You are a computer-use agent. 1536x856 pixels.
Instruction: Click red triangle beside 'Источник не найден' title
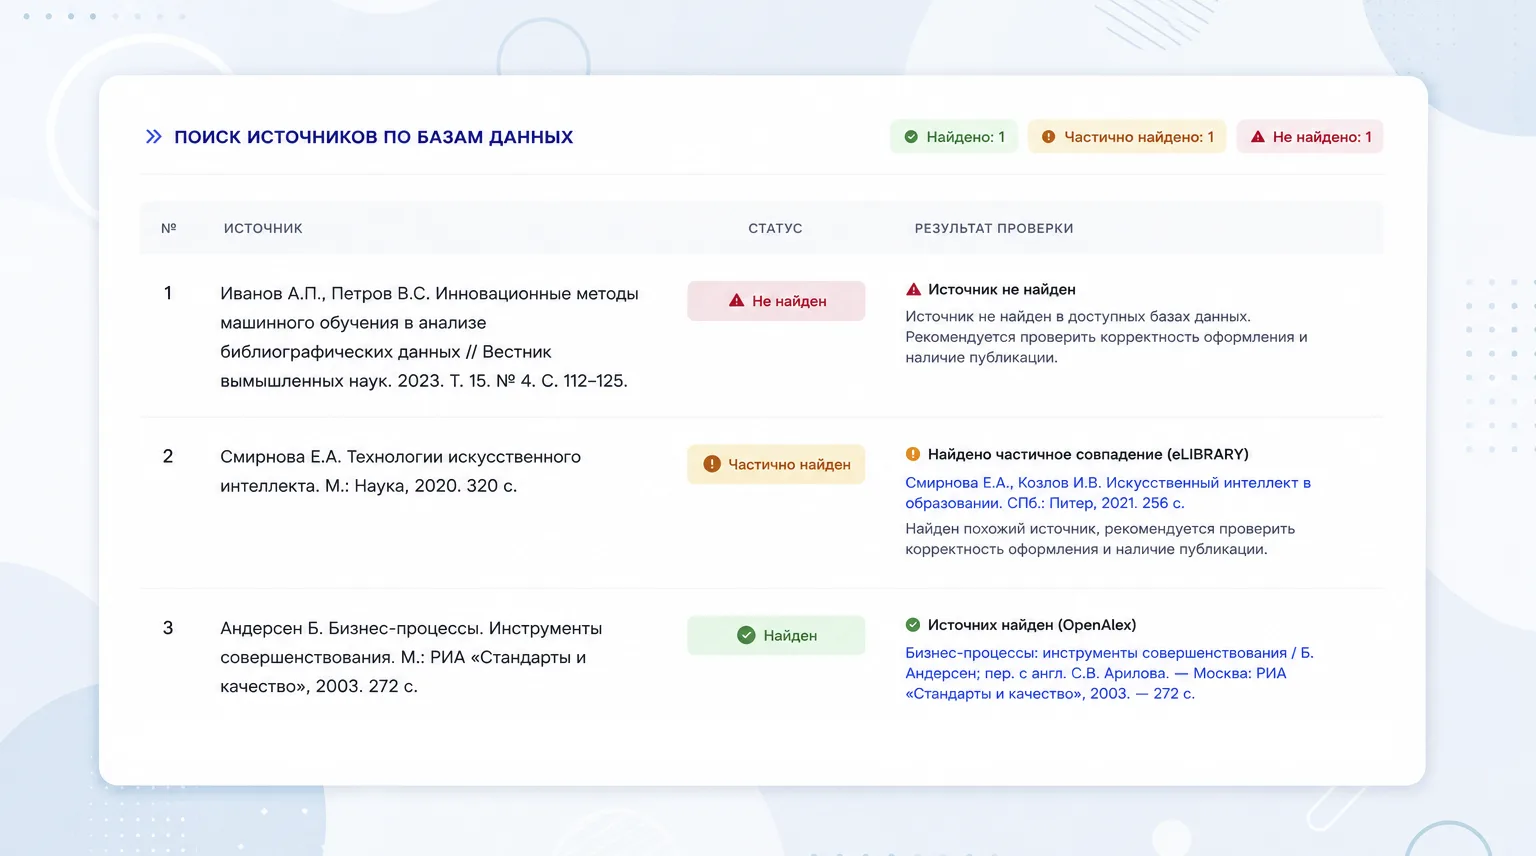[913, 289]
